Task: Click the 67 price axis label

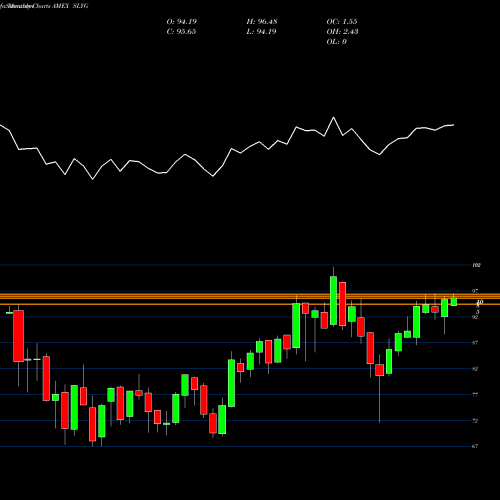Action: pos(475,446)
